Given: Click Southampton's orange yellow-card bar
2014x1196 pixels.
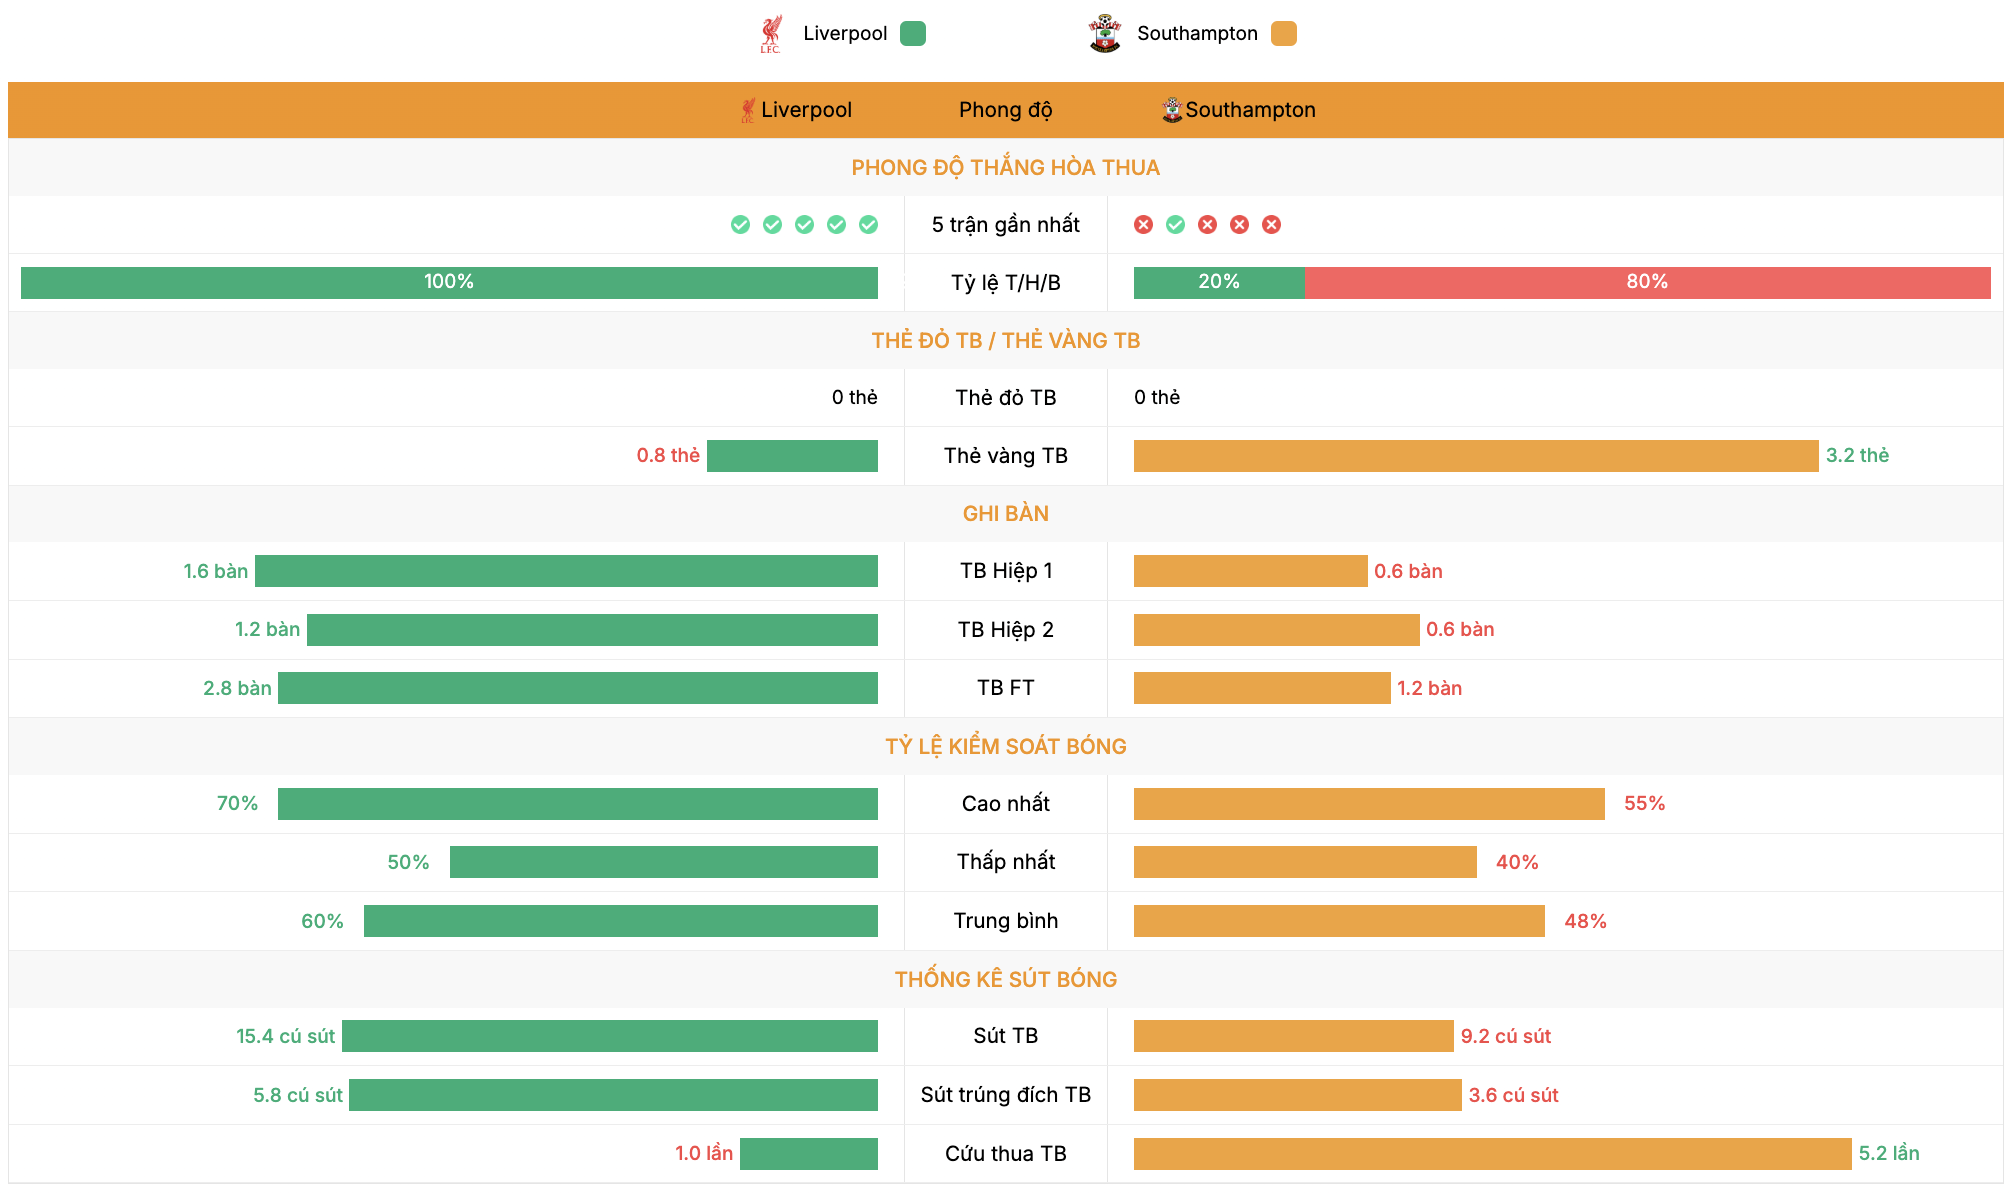Looking at the screenshot, I should pyautogui.click(x=1476, y=456).
